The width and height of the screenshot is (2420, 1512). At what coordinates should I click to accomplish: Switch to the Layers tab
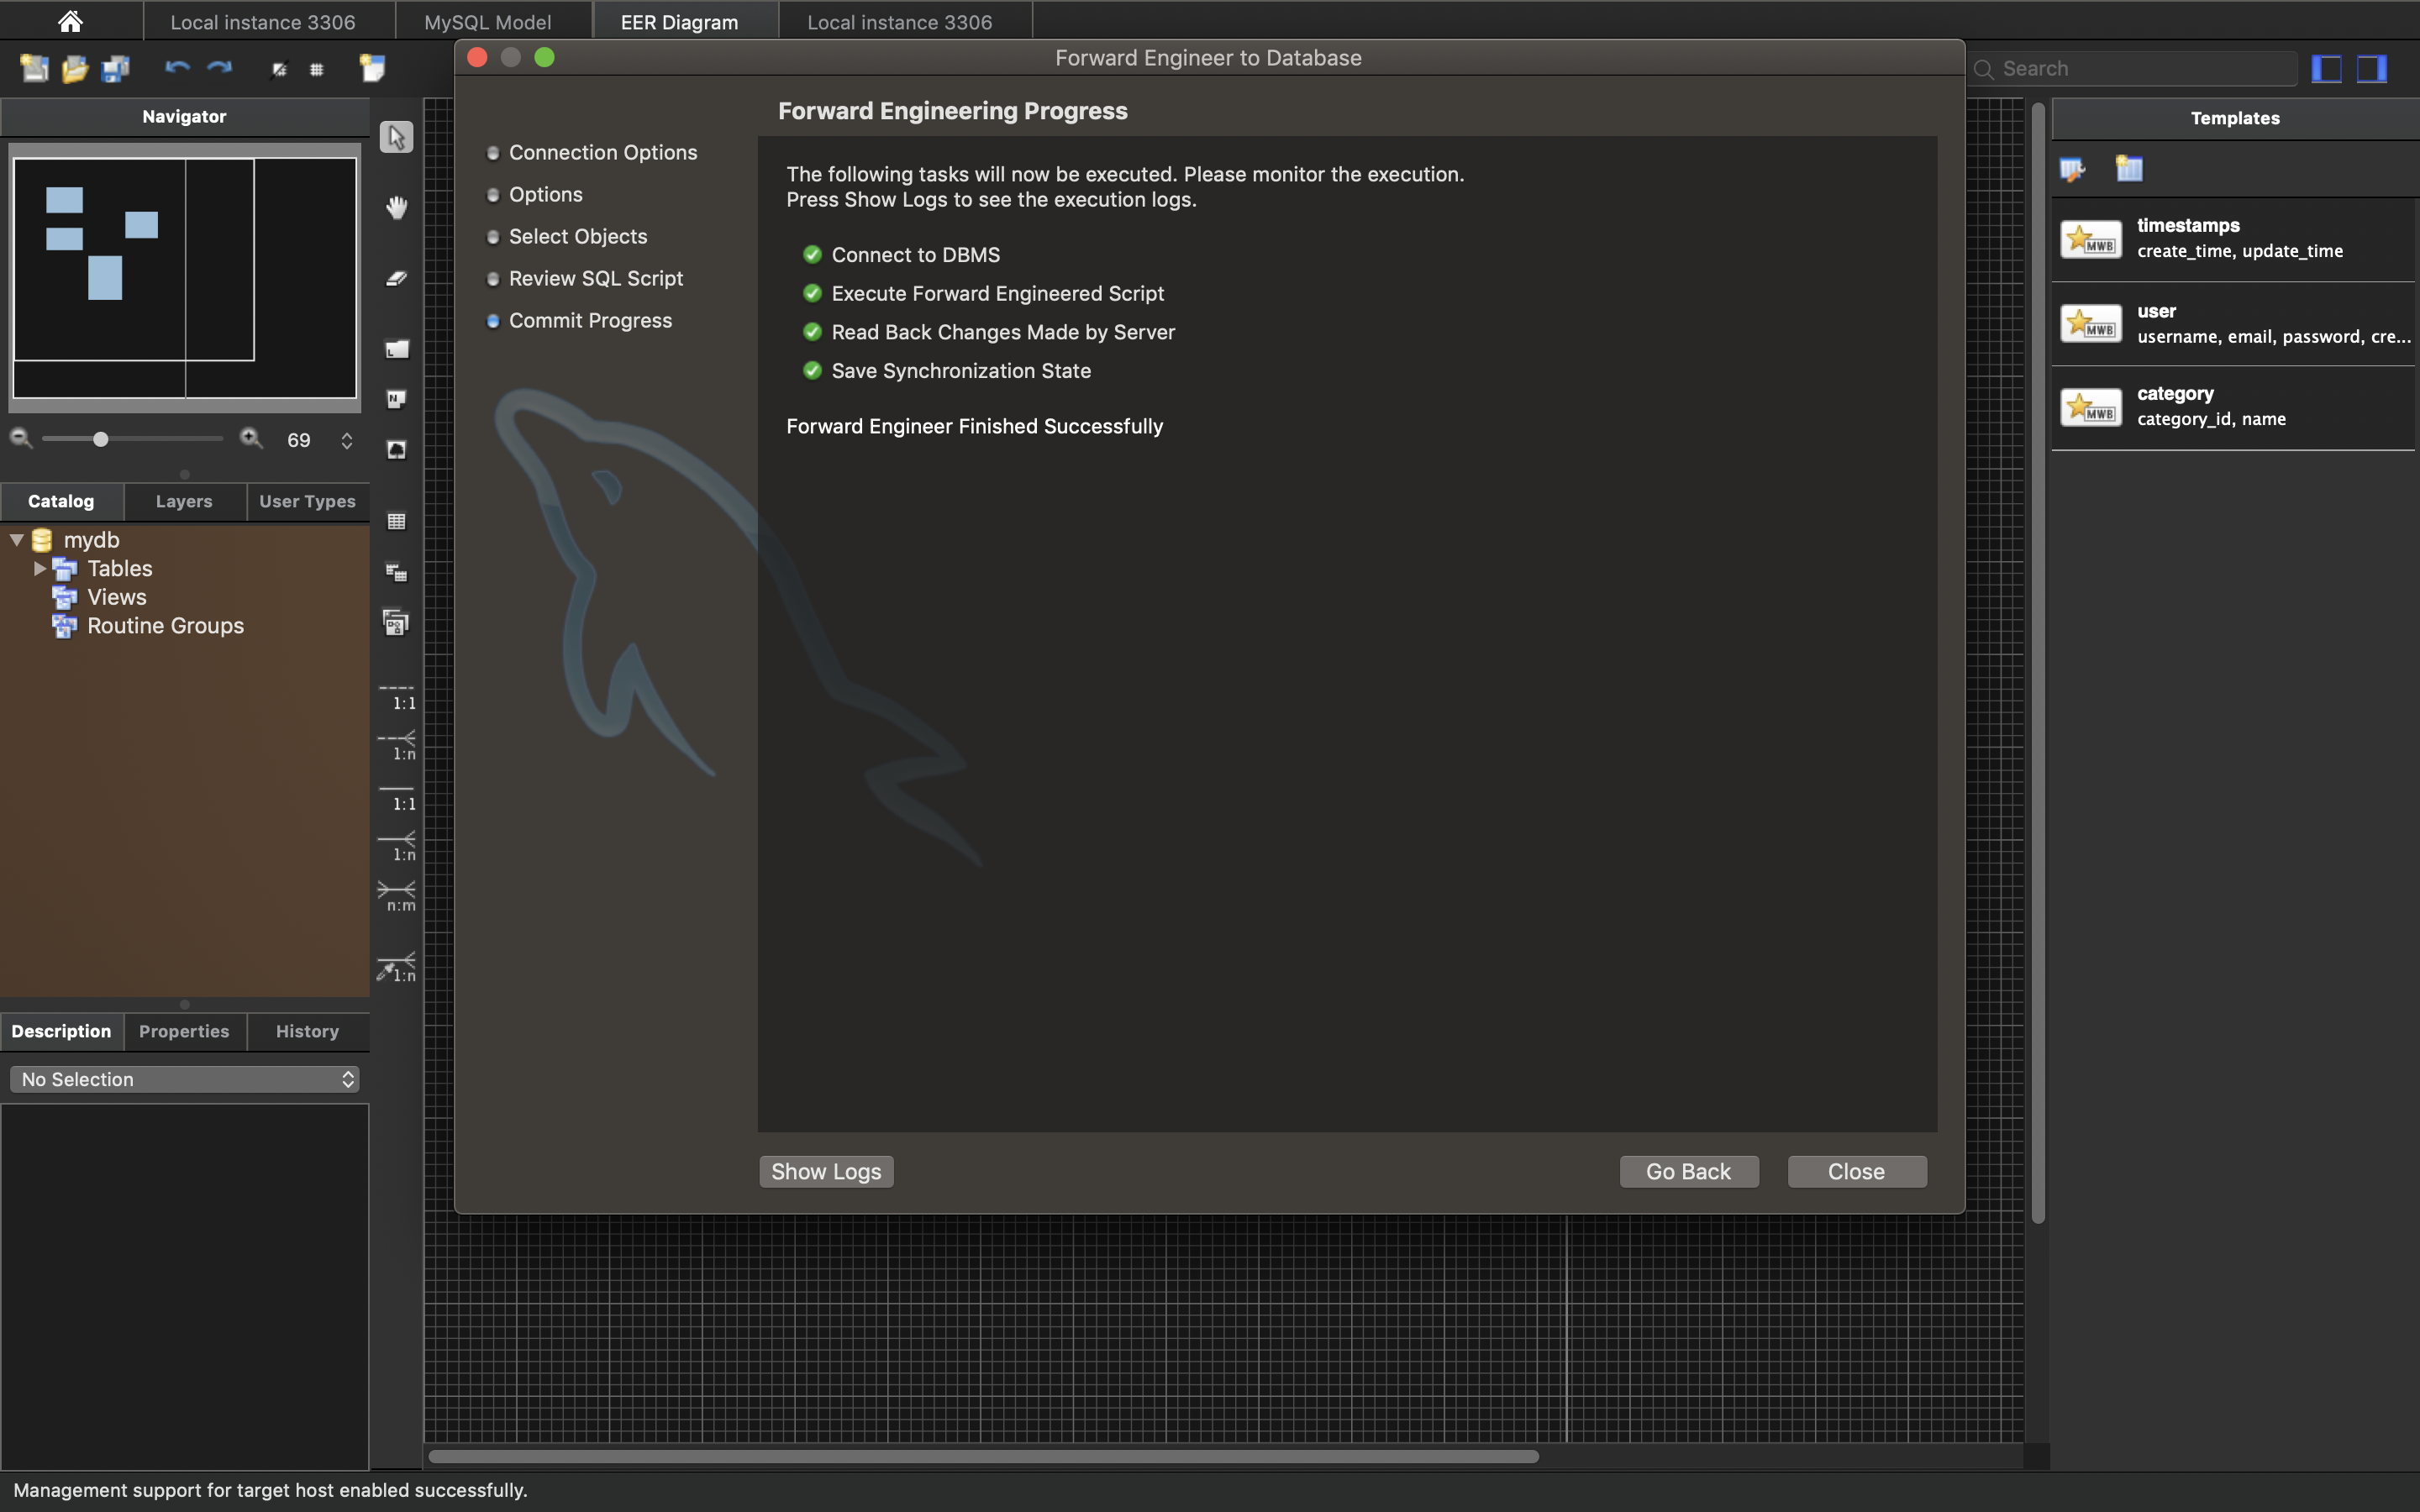pyautogui.click(x=184, y=501)
